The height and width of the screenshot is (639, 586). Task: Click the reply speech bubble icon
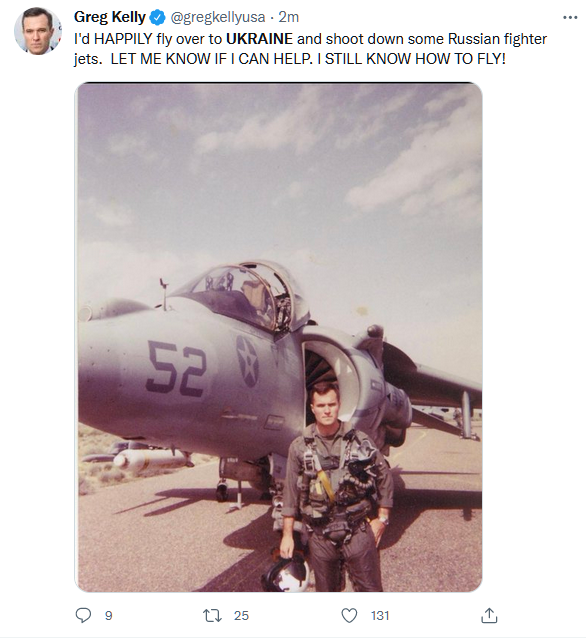[x=83, y=615]
